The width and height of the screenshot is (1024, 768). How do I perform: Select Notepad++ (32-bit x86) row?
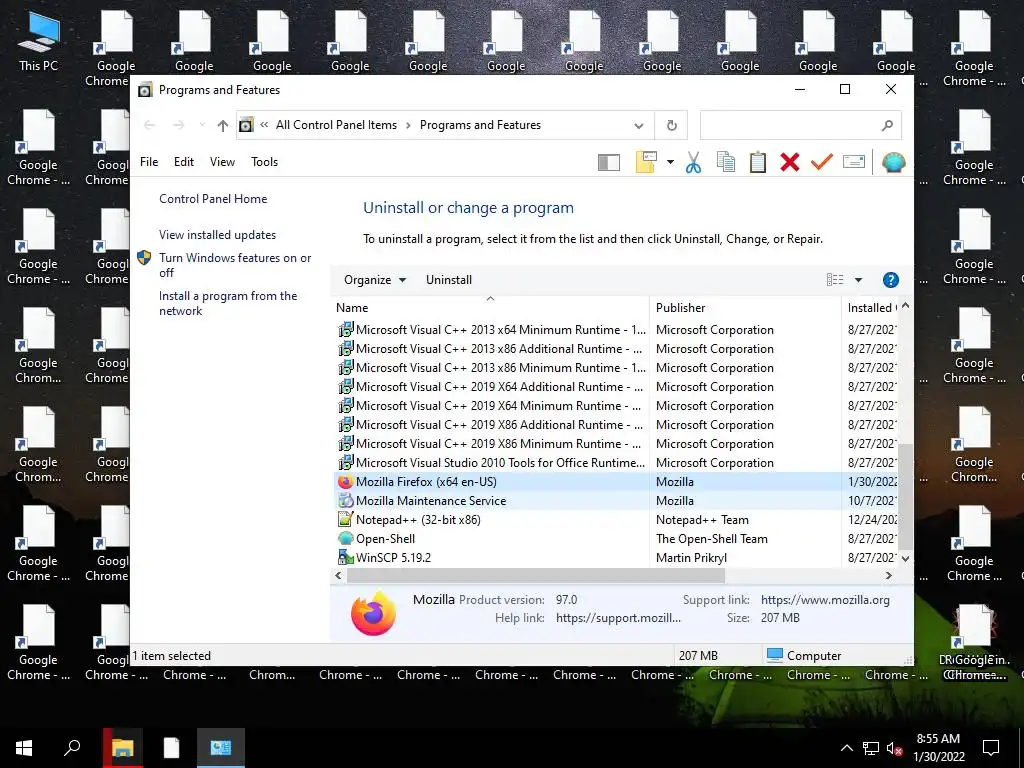tap(616, 520)
